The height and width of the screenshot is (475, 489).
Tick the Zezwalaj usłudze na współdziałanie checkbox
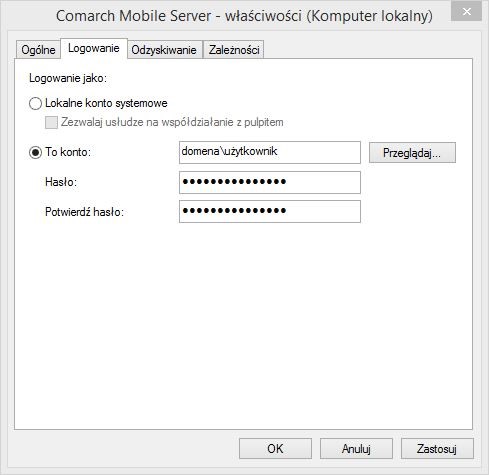[51, 122]
